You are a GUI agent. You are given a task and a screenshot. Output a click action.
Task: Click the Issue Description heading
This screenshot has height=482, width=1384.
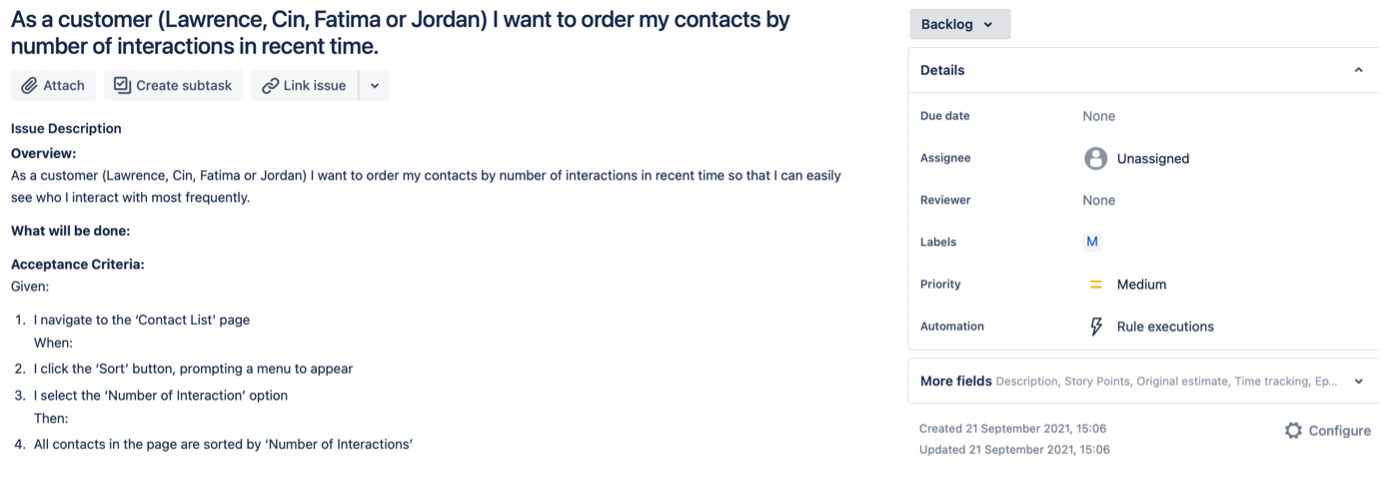66,129
